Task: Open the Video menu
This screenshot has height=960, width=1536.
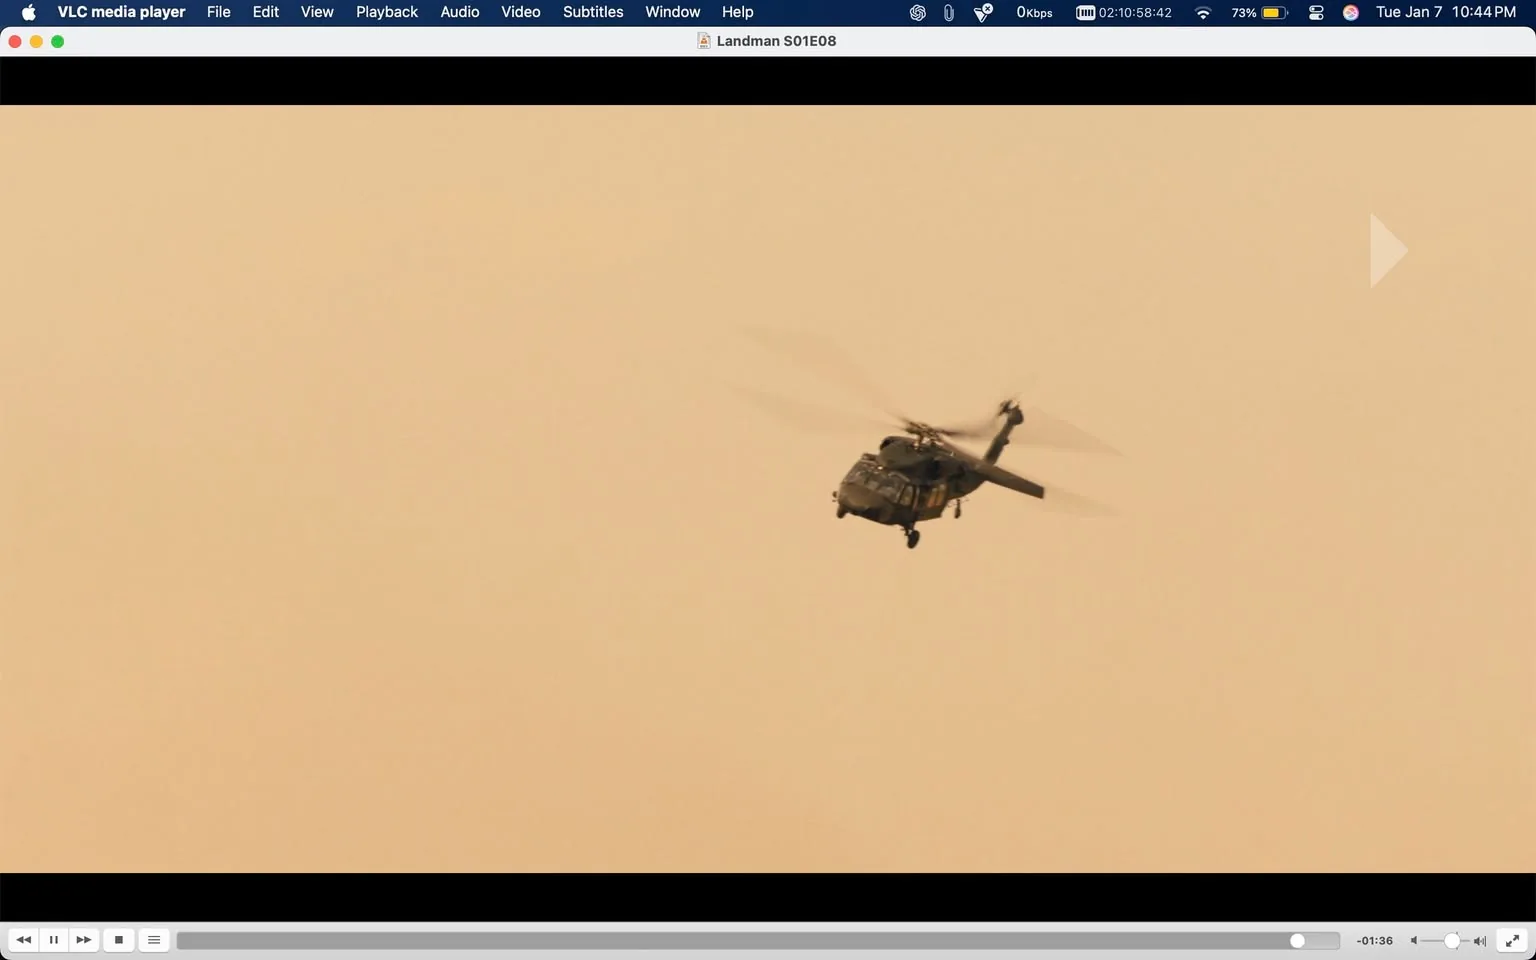Action: [520, 12]
